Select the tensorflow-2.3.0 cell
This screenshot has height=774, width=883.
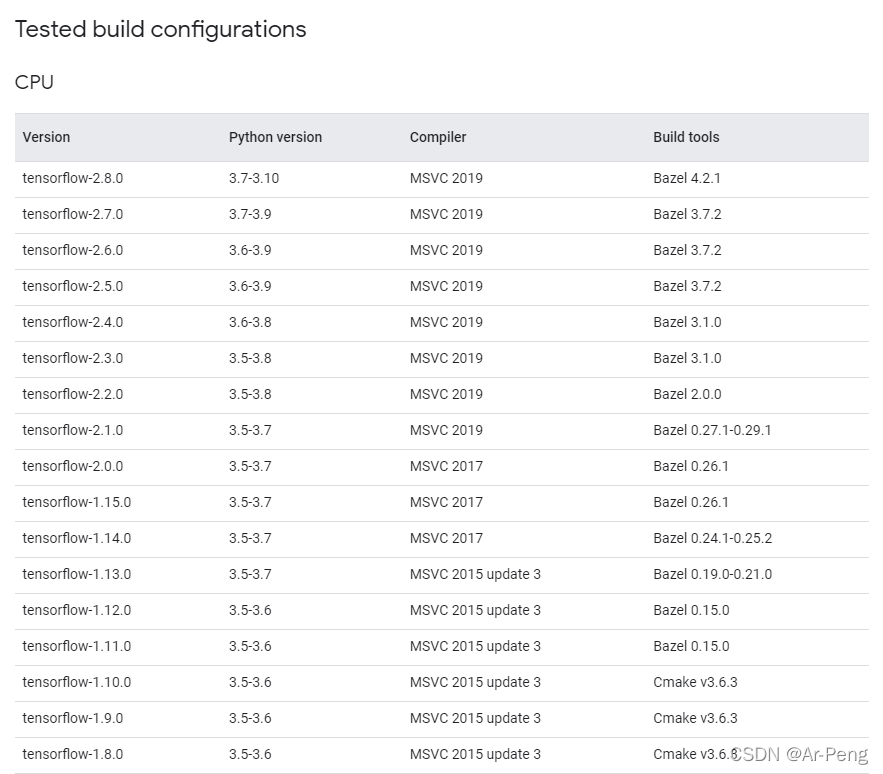[x=73, y=358]
